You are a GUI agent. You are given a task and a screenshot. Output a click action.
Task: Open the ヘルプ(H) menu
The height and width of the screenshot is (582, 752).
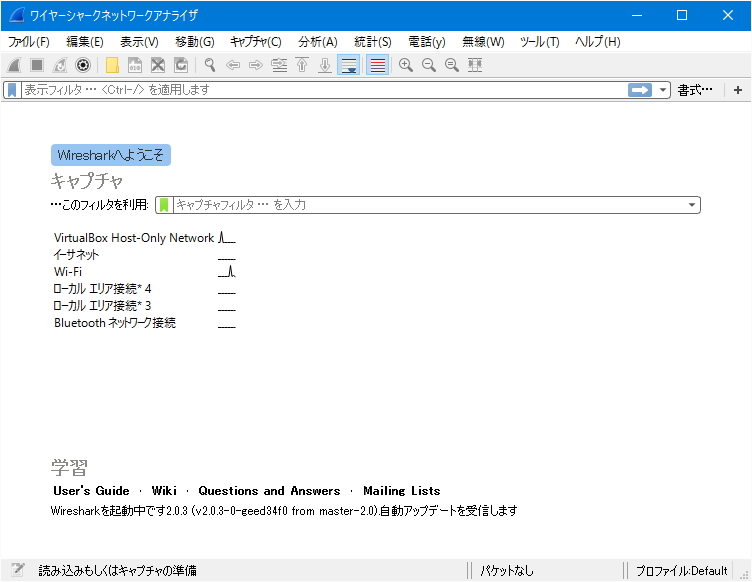click(x=598, y=42)
